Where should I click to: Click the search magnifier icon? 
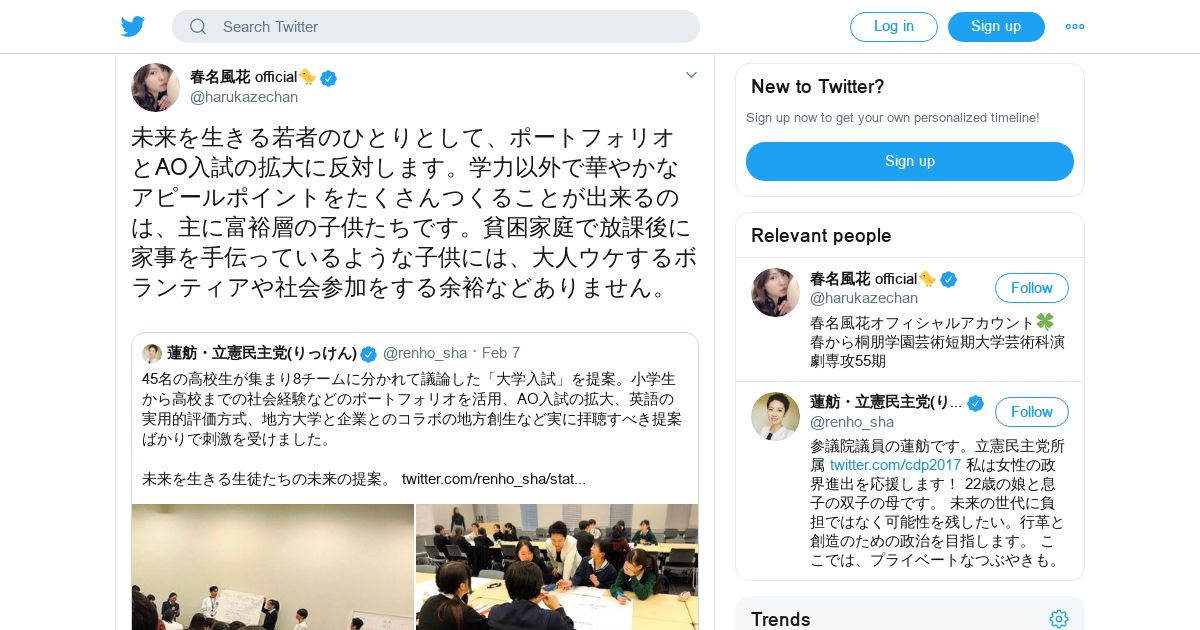point(198,27)
